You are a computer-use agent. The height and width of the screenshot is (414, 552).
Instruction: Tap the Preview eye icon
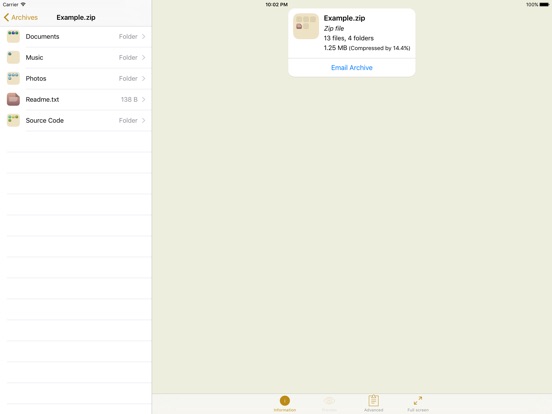pyautogui.click(x=329, y=401)
